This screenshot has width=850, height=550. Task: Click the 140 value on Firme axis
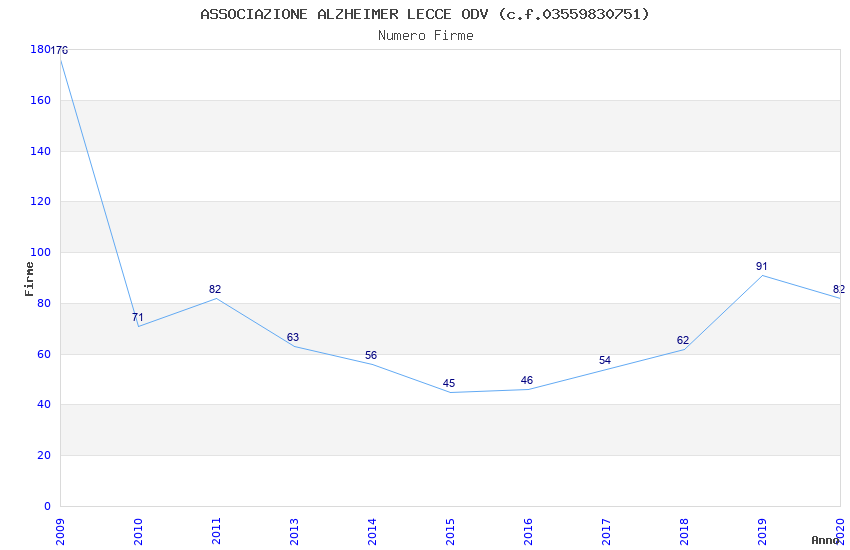(x=41, y=151)
